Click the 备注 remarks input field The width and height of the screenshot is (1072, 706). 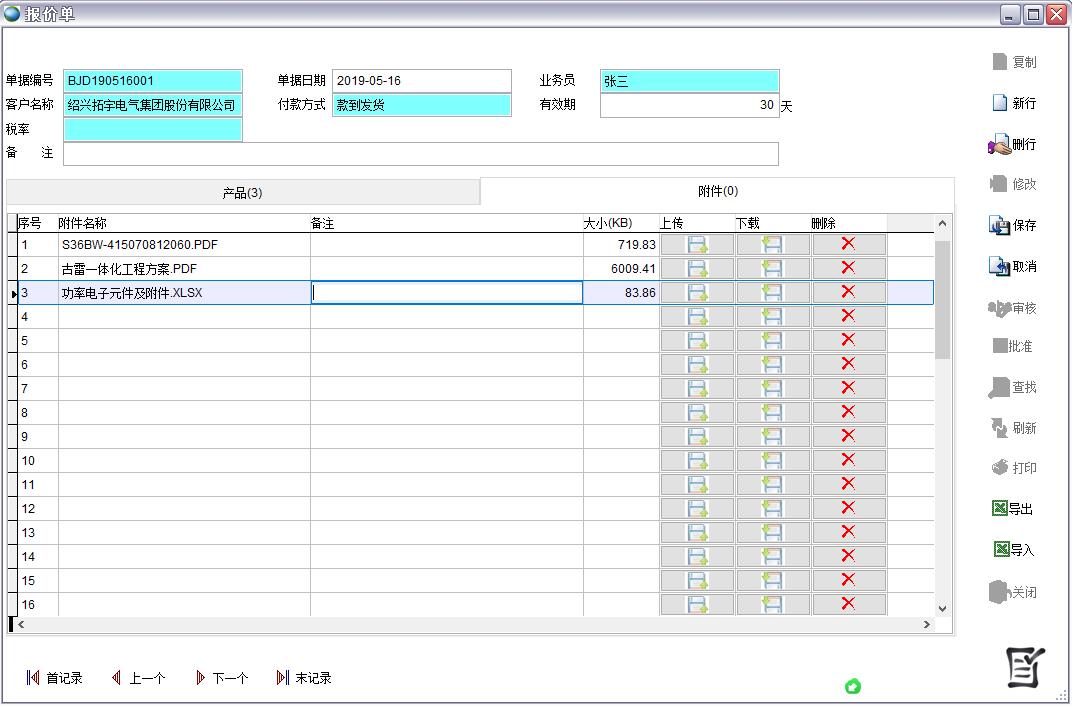point(420,154)
